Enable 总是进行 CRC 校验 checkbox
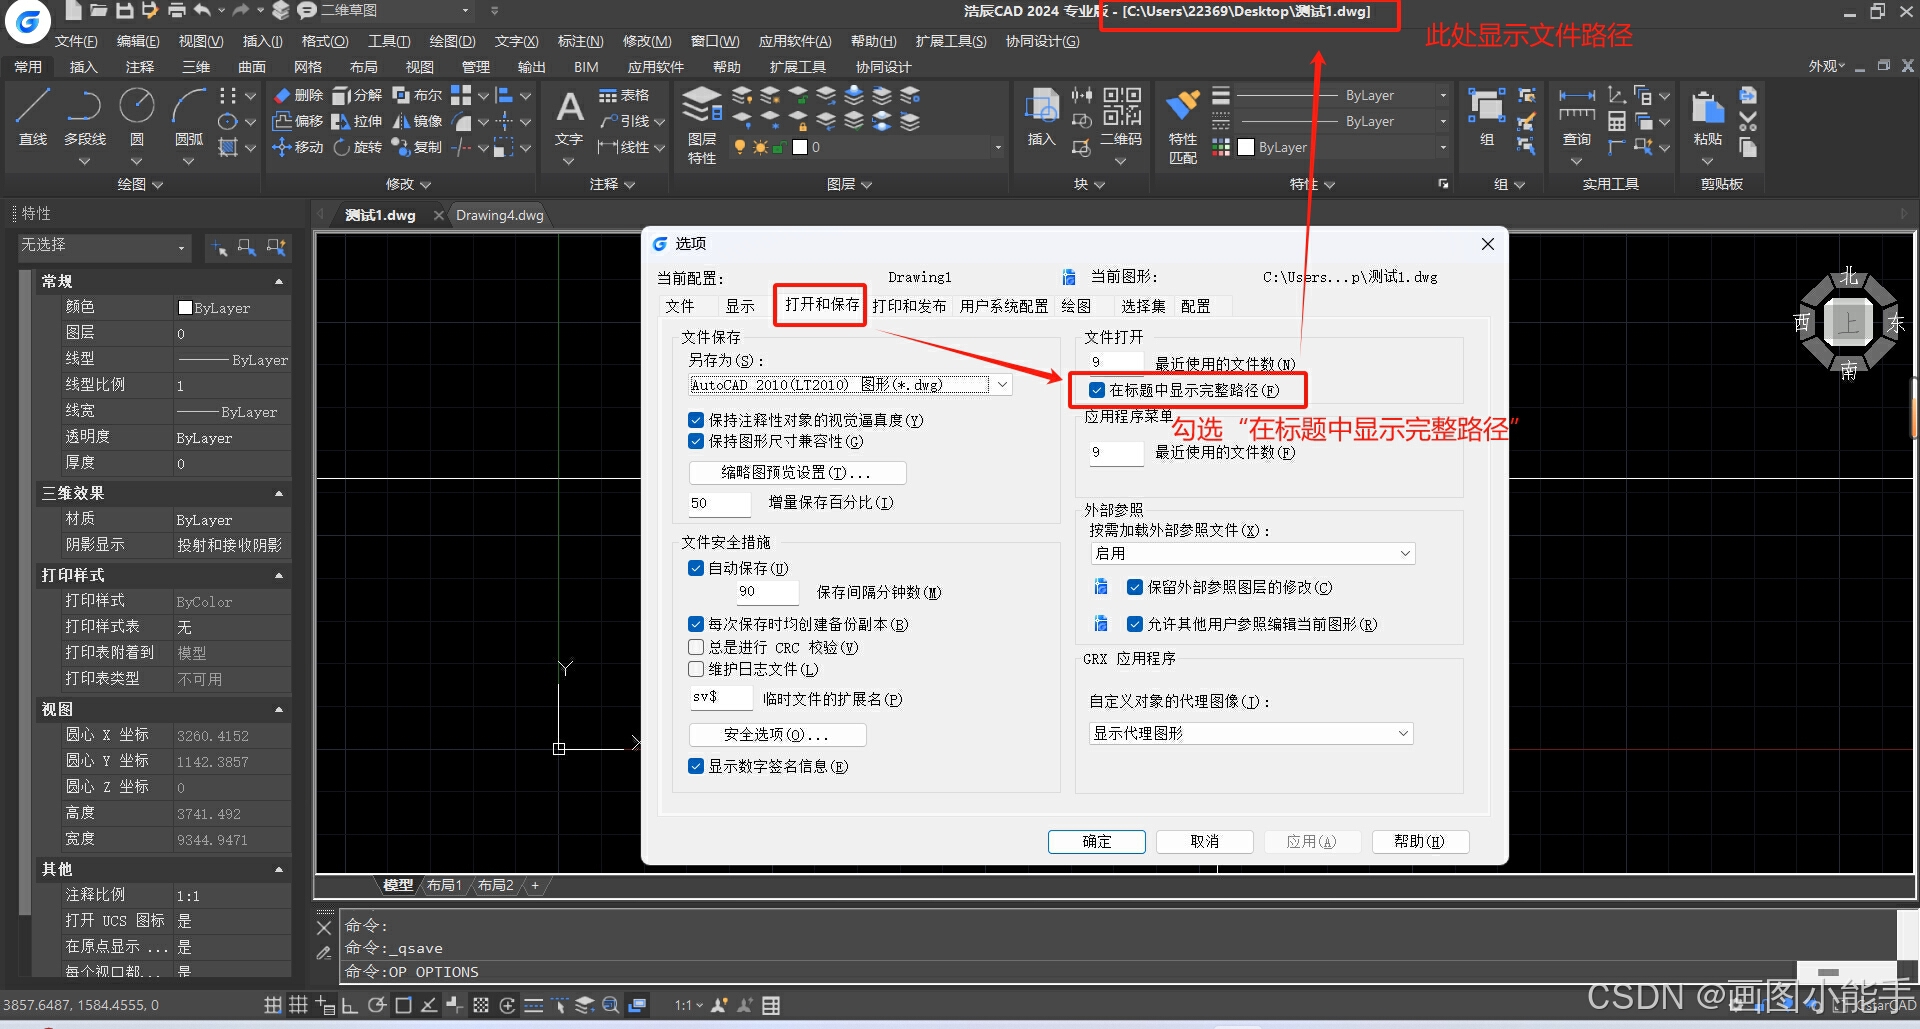This screenshot has height=1029, width=1920. coord(696,647)
